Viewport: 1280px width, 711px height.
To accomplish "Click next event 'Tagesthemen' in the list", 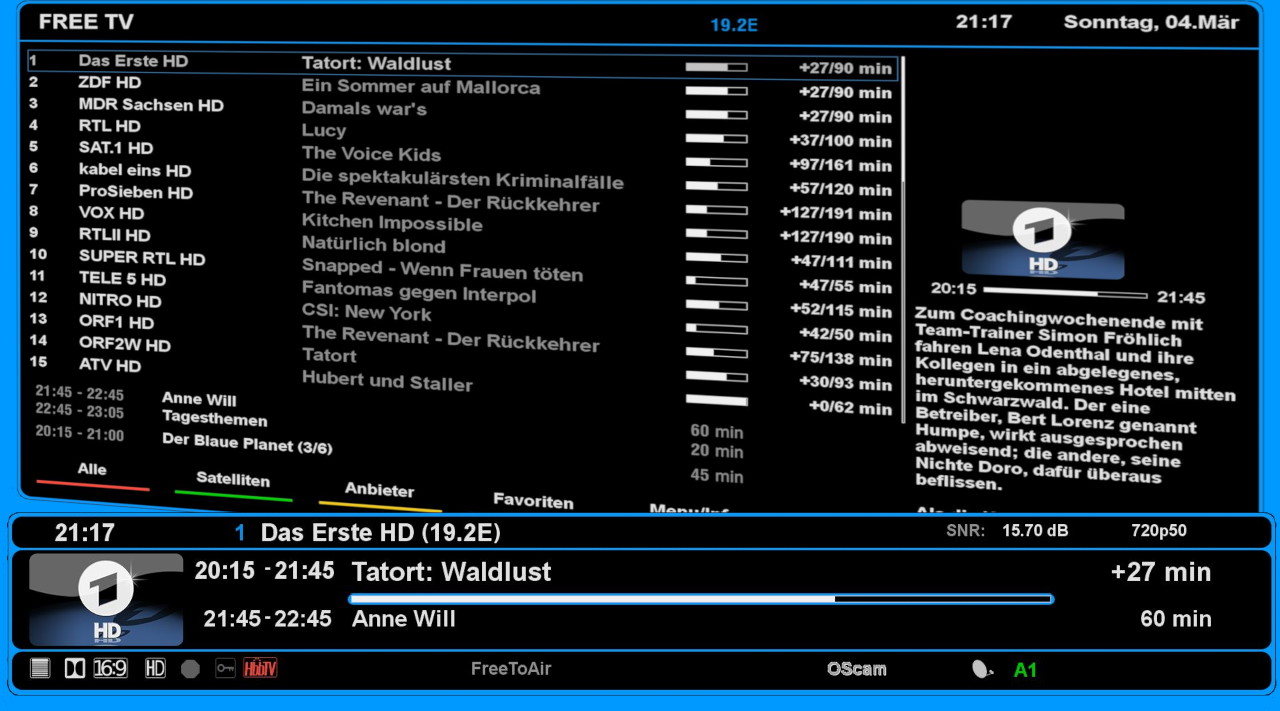I will [215, 420].
